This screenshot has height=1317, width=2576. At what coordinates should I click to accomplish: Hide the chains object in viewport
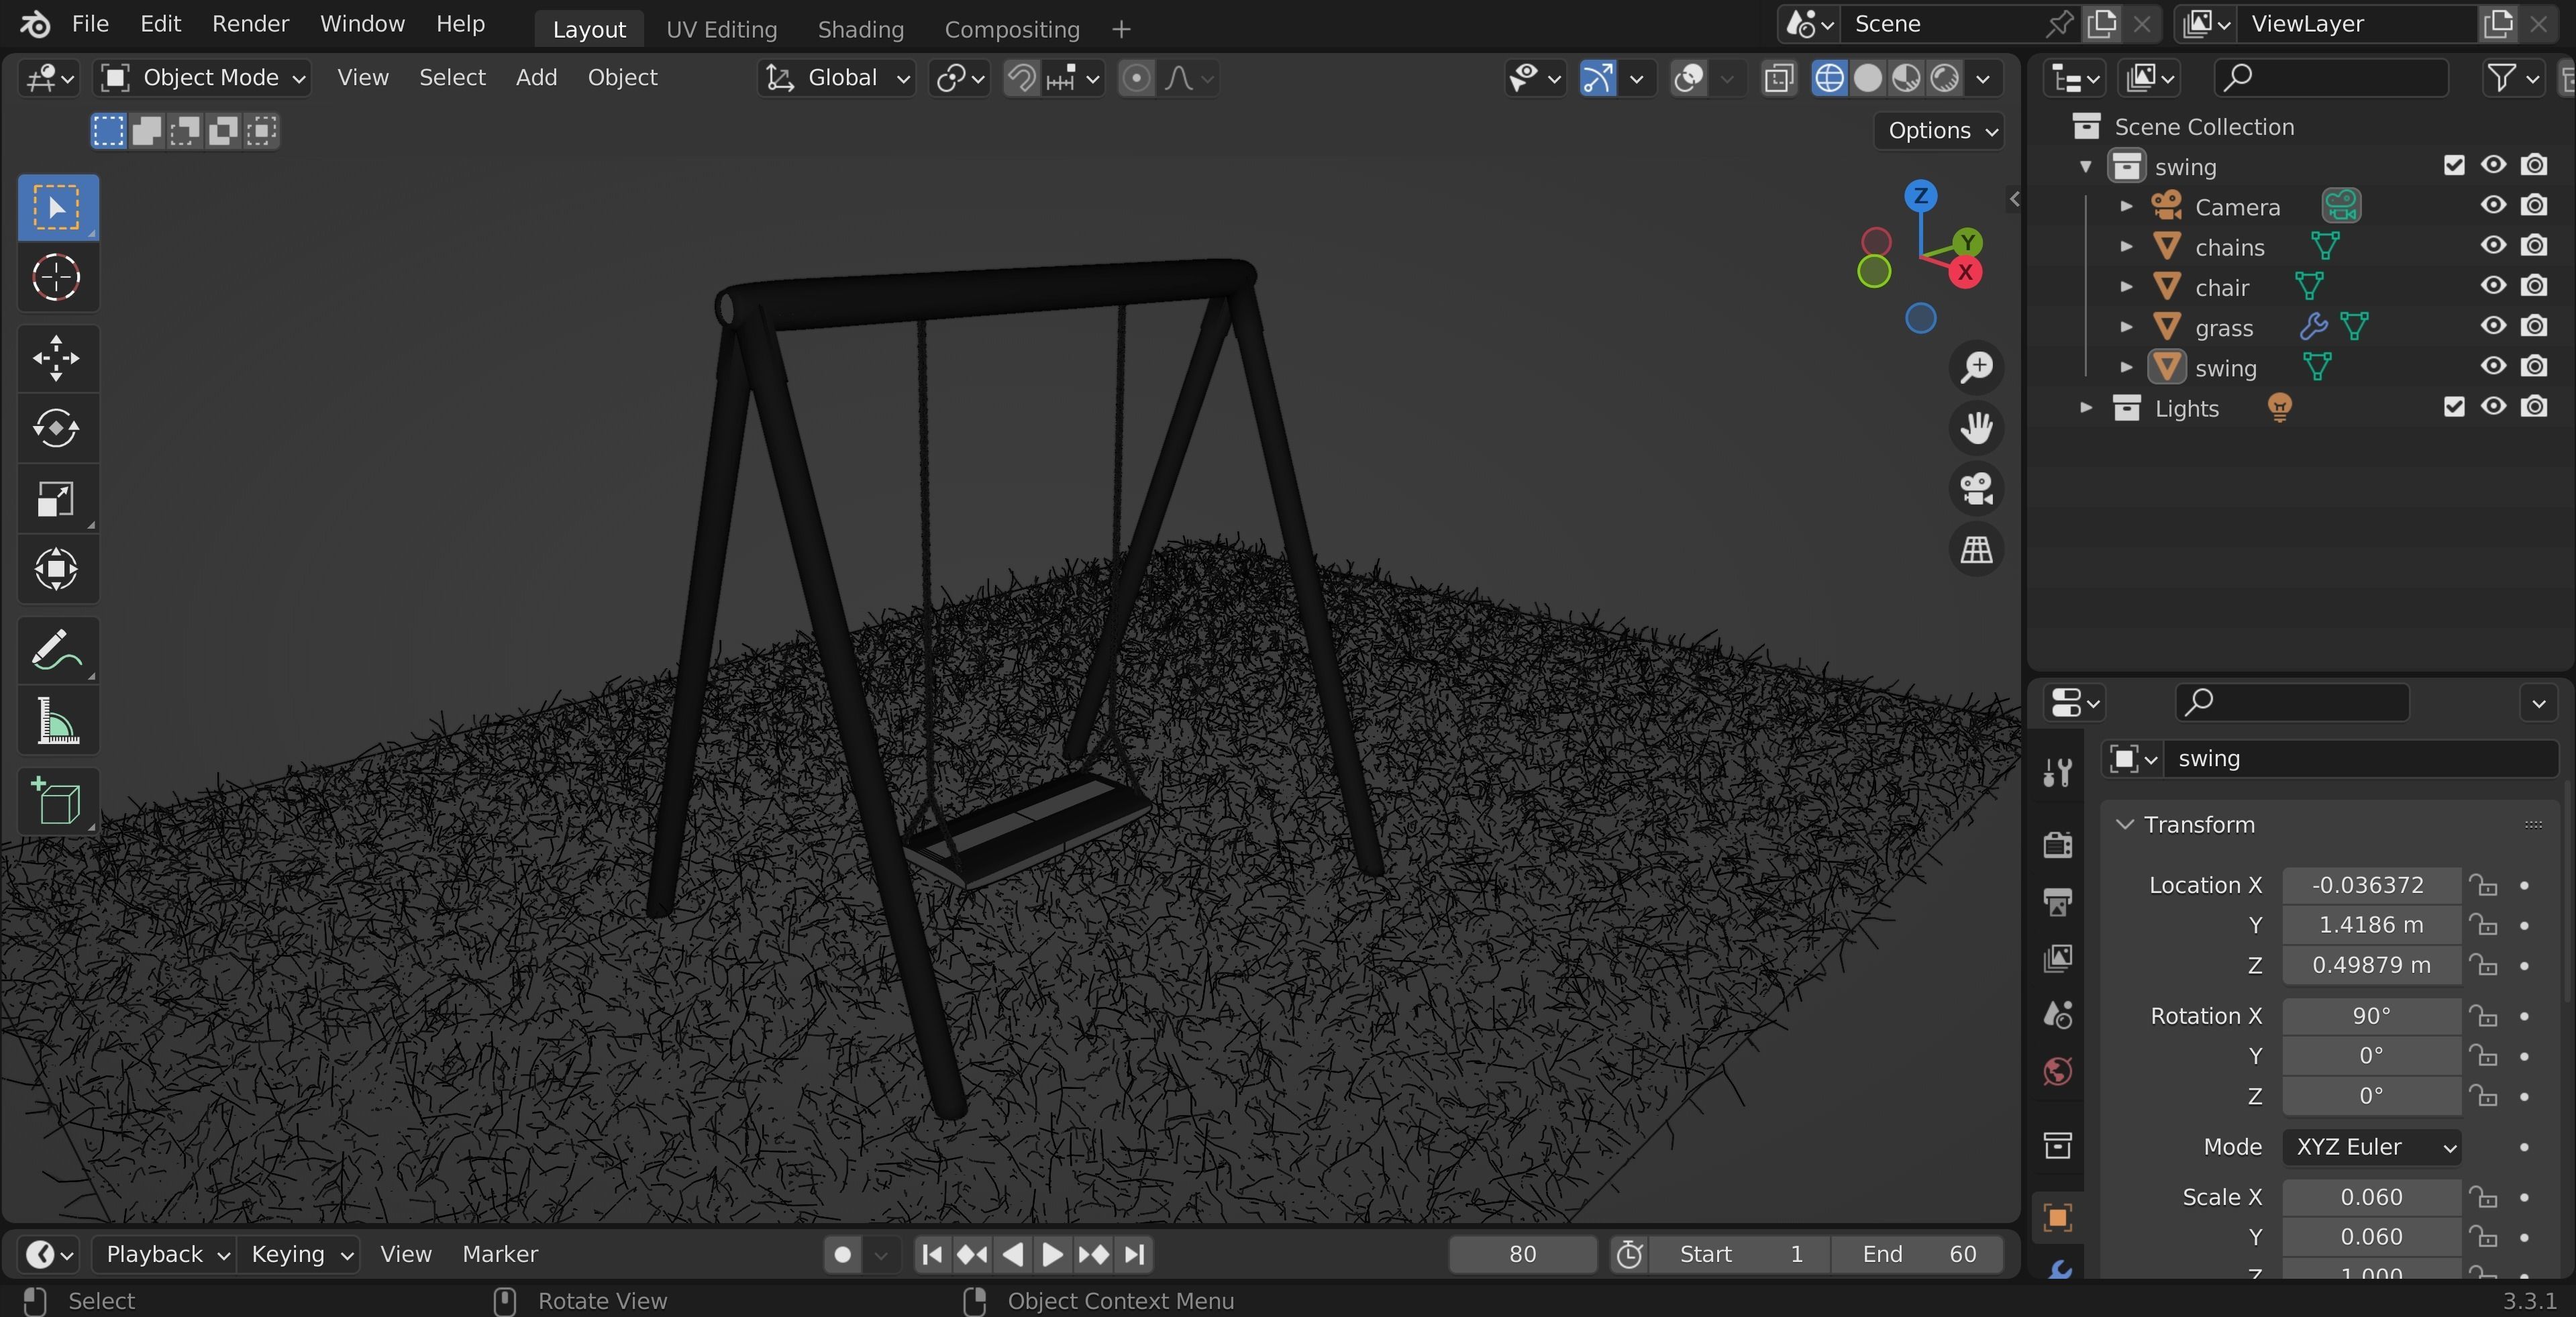tap(2493, 246)
